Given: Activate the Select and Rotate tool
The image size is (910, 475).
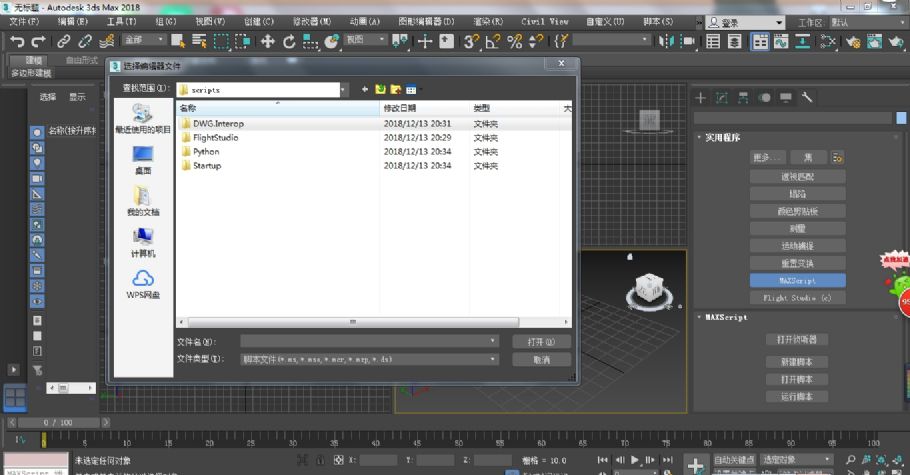Looking at the screenshot, I should coord(289,41).
